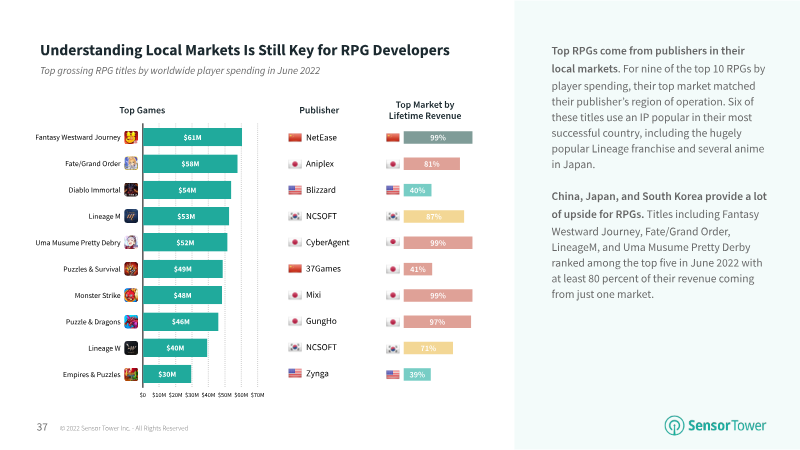Click the Sensor Tower logo
This screenshot has width=800, height=450.
tap(715, 425)
